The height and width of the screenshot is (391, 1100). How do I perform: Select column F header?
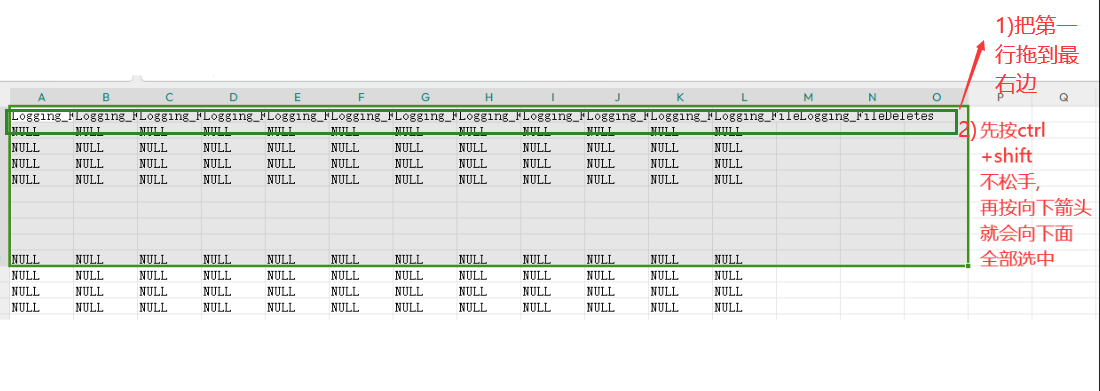(x=361, y=97)
